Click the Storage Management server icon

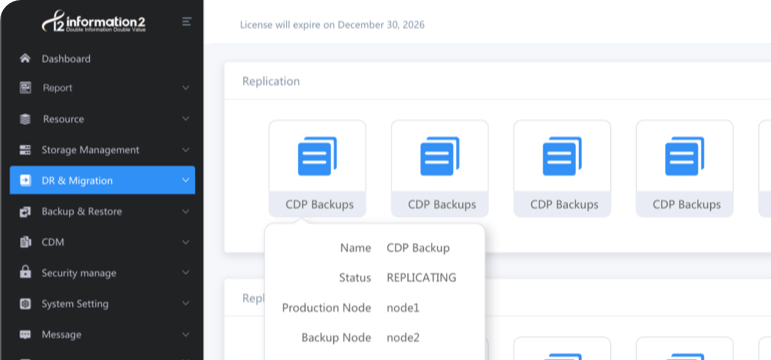pyautogui.click(x=25, y=150)
